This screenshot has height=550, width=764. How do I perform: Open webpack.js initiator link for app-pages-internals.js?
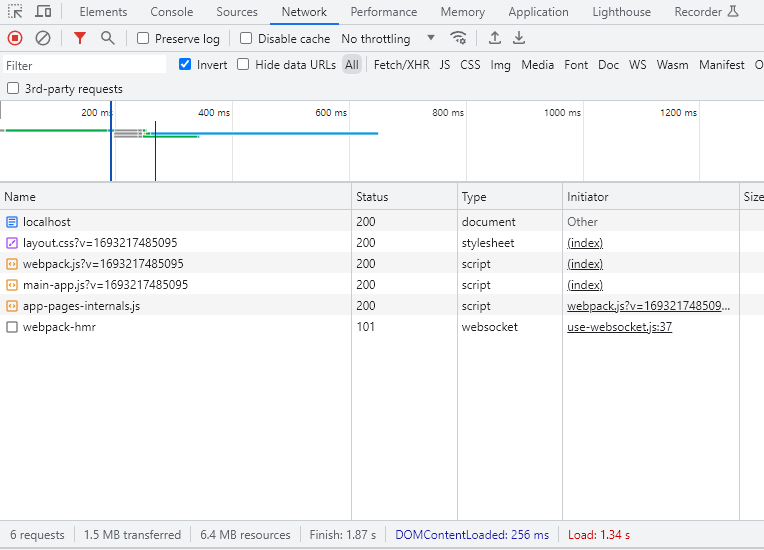click(649, 305)
